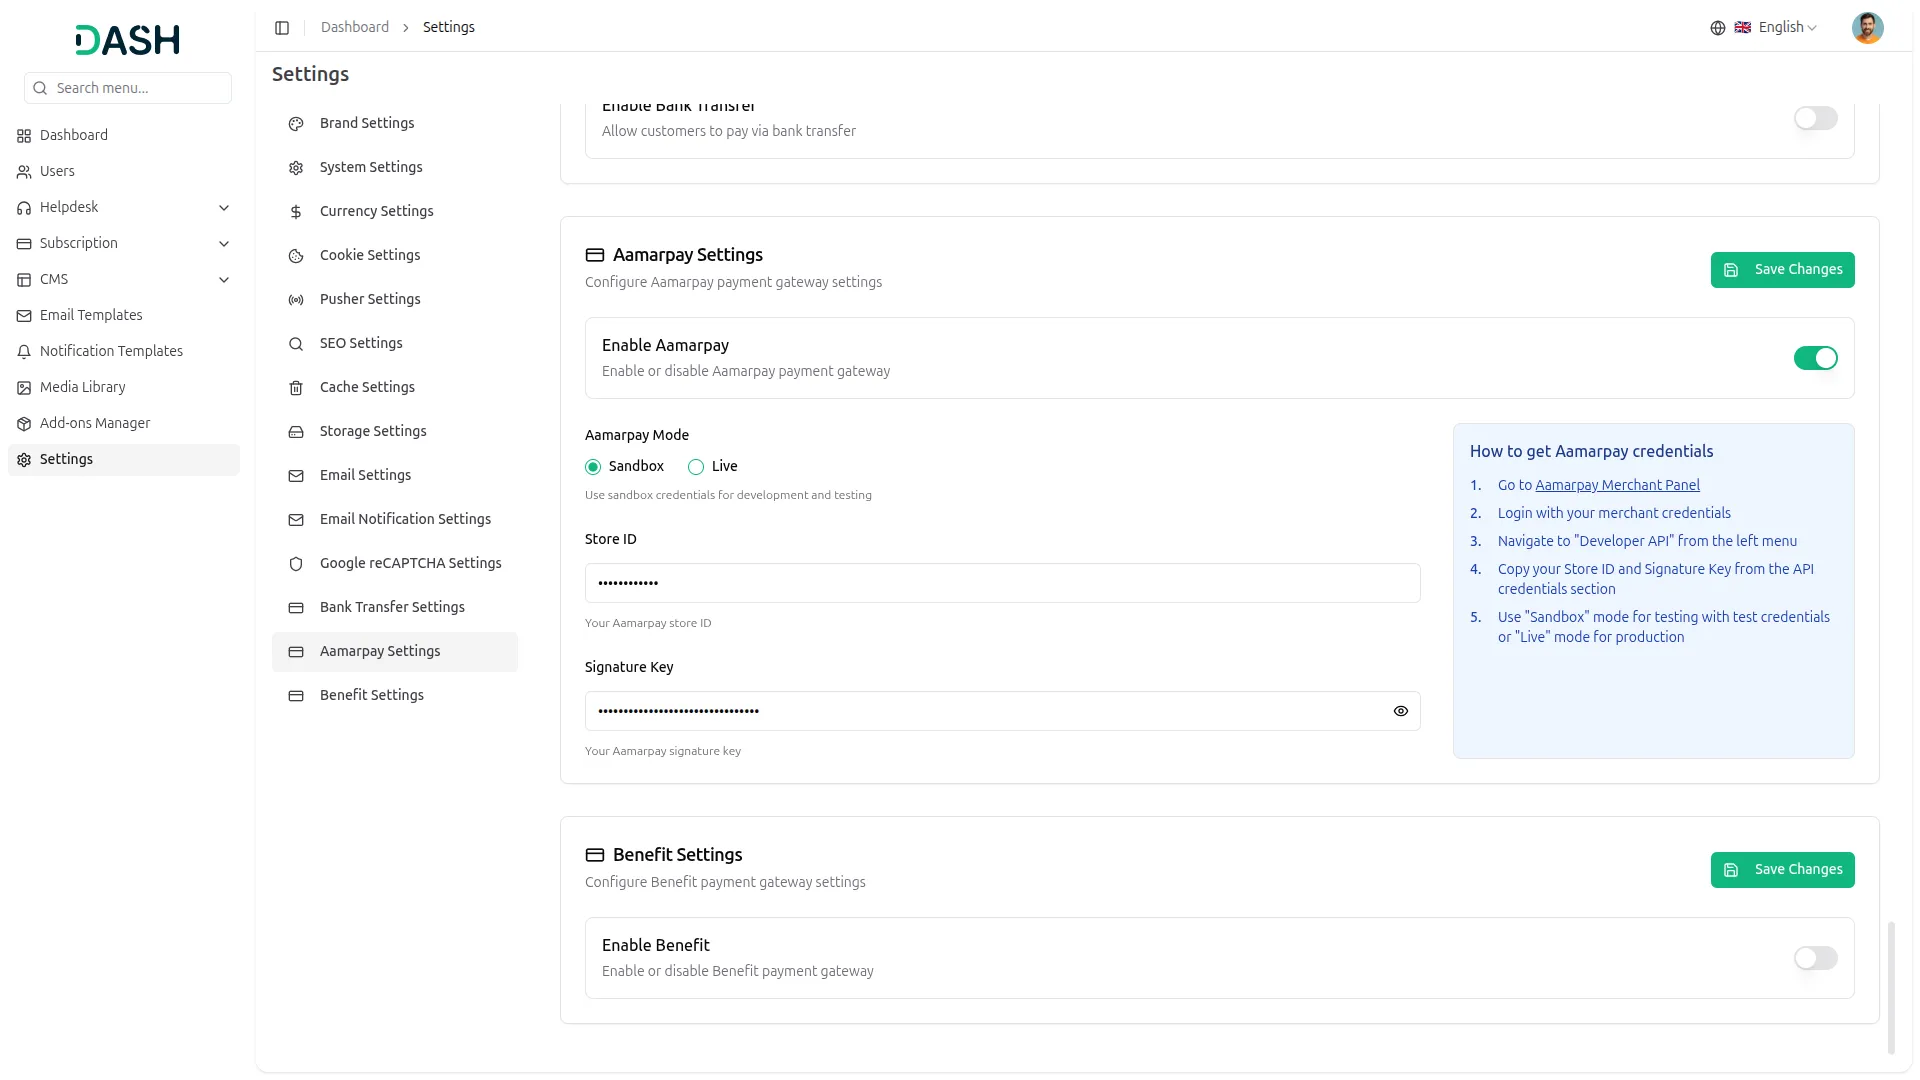Jump to Currency Settings section
This screenshot has width=1920, height=1080.
click(x=395, y=212)
